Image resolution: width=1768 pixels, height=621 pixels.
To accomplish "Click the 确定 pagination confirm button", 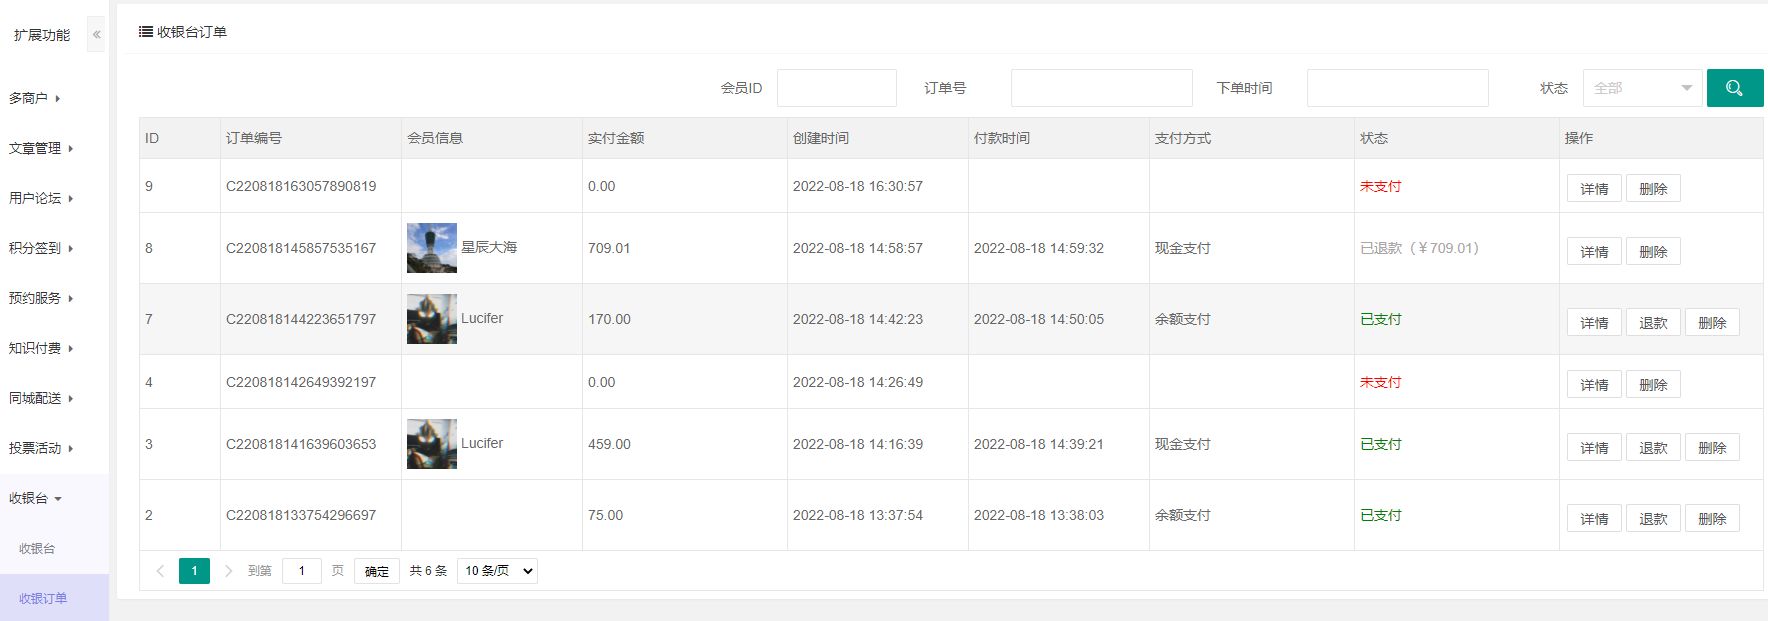I will [376, 571].
